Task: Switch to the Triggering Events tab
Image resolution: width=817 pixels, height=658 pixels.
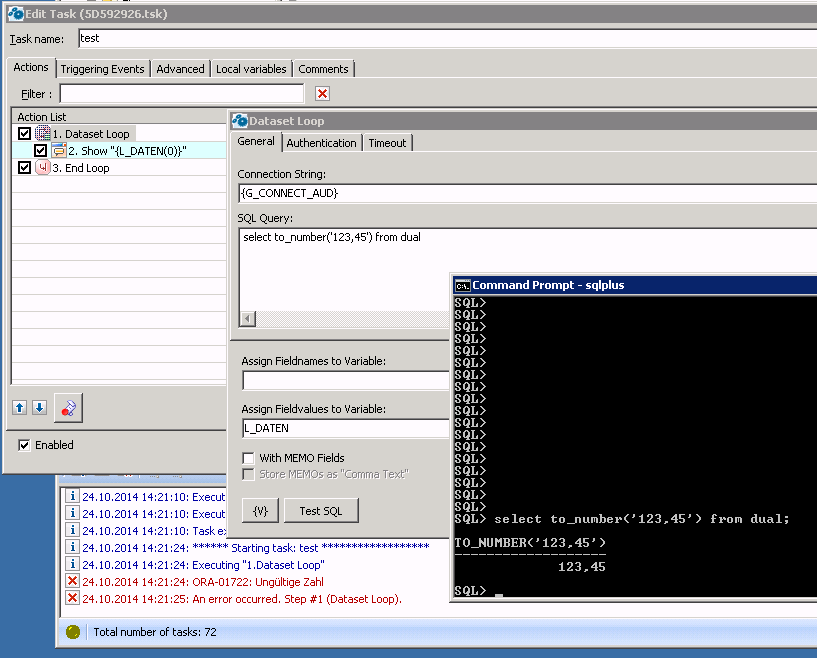Action: (x=103, y=69)
